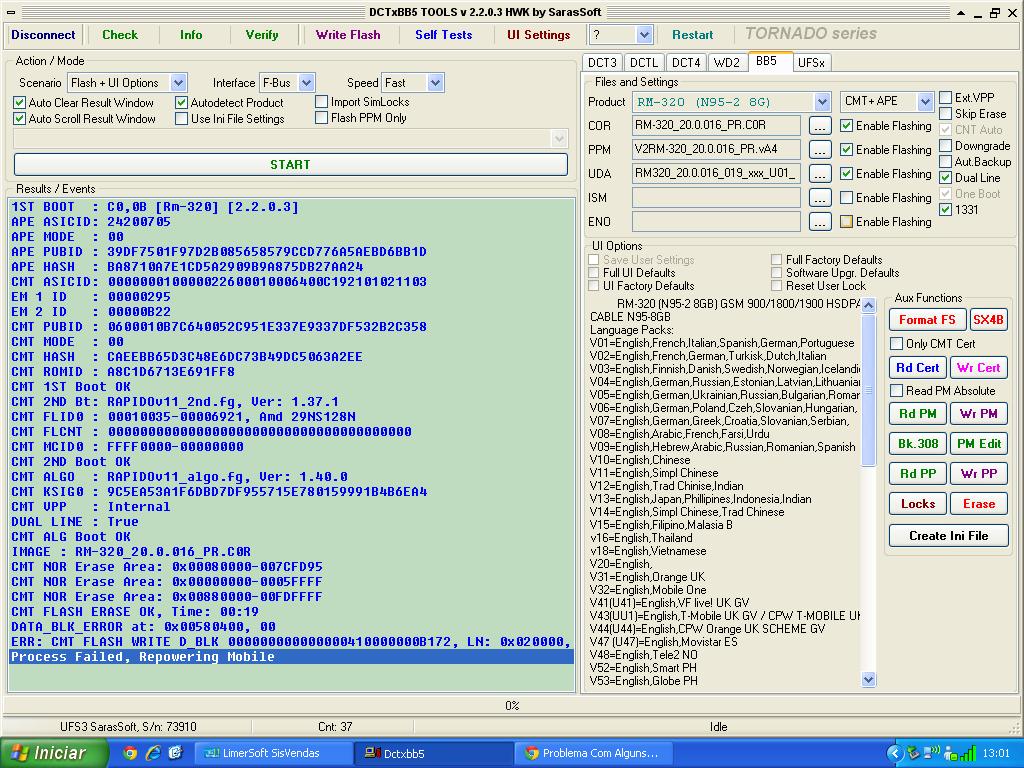Screen dimensions: 1024x768
Task: Switch to the DCT4 tab
Action: click(686, 63)
